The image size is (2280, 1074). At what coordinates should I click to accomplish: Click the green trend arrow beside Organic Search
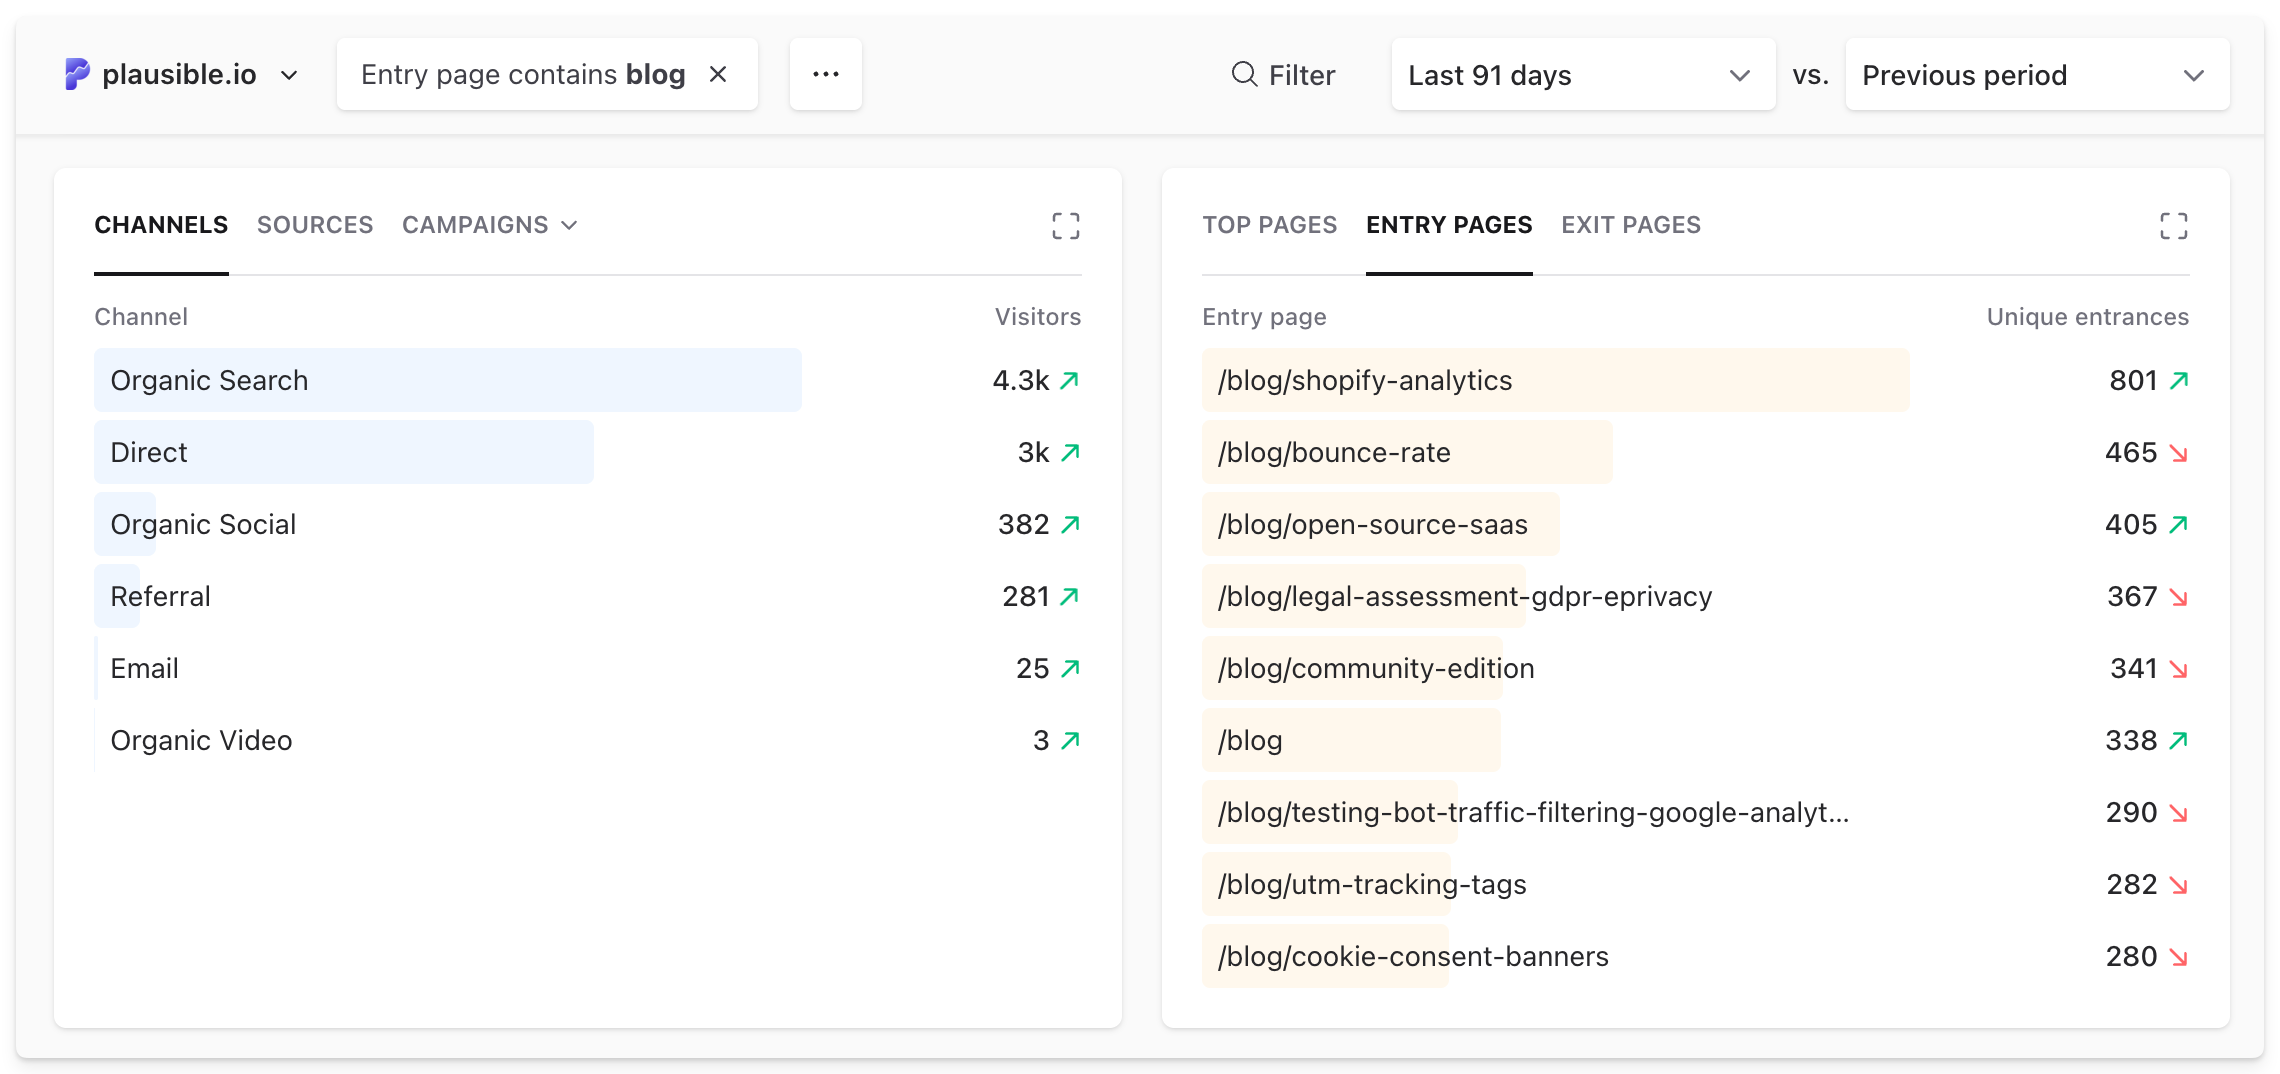(x=1069, y=380)
